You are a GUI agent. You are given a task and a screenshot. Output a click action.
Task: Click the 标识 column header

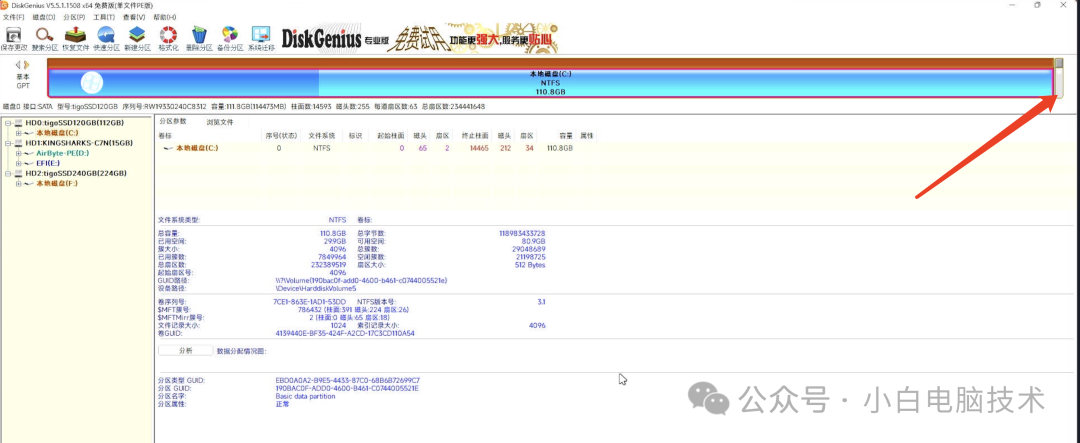point(355,136)
